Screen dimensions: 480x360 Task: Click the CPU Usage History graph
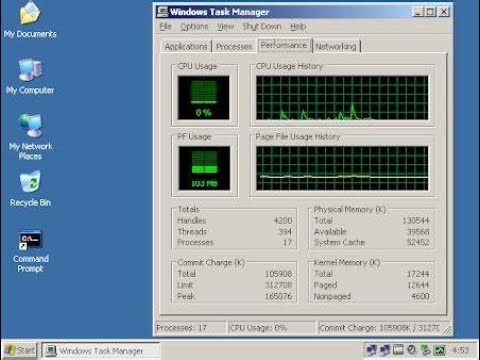click(342, 98)
